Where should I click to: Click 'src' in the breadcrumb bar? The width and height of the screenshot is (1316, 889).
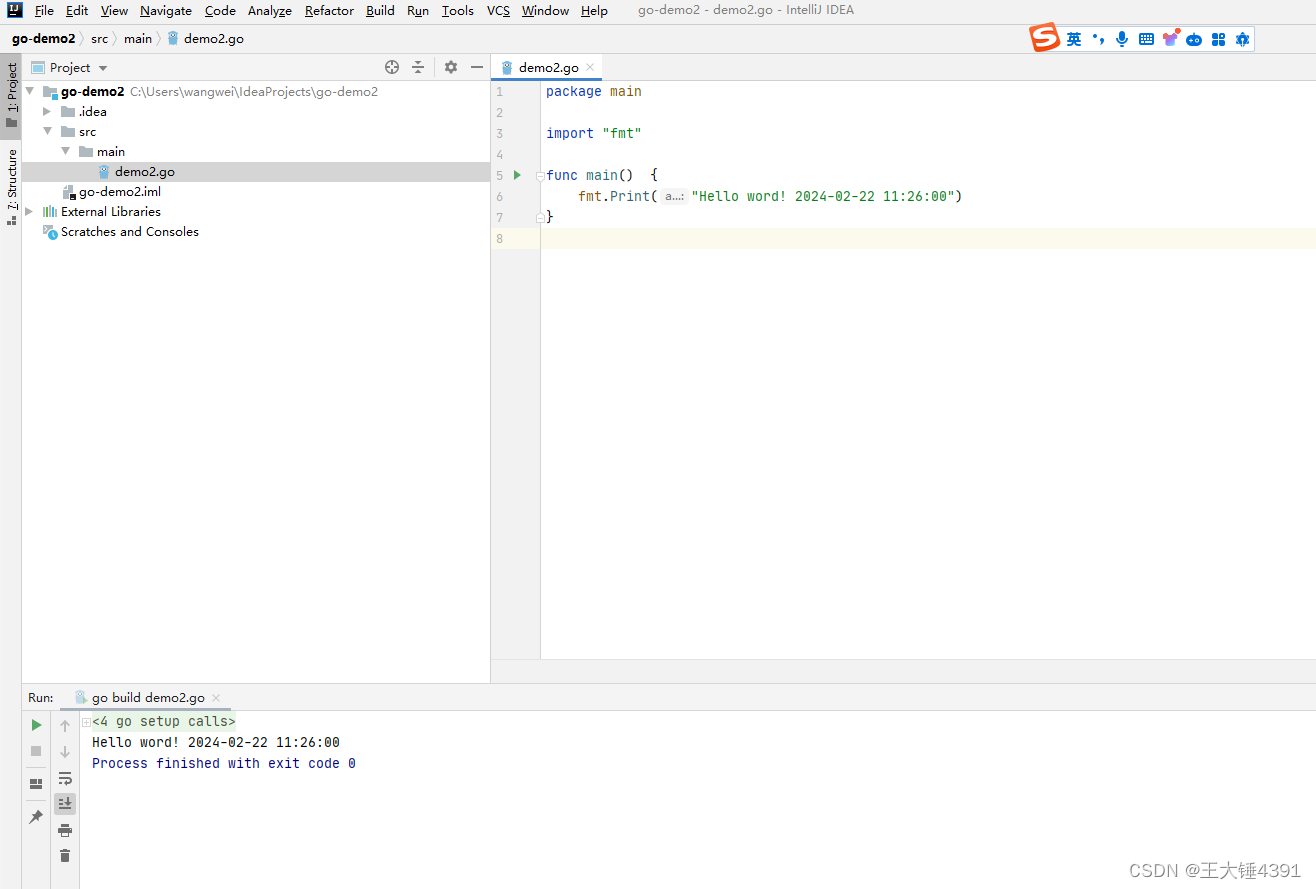point(99,38)
